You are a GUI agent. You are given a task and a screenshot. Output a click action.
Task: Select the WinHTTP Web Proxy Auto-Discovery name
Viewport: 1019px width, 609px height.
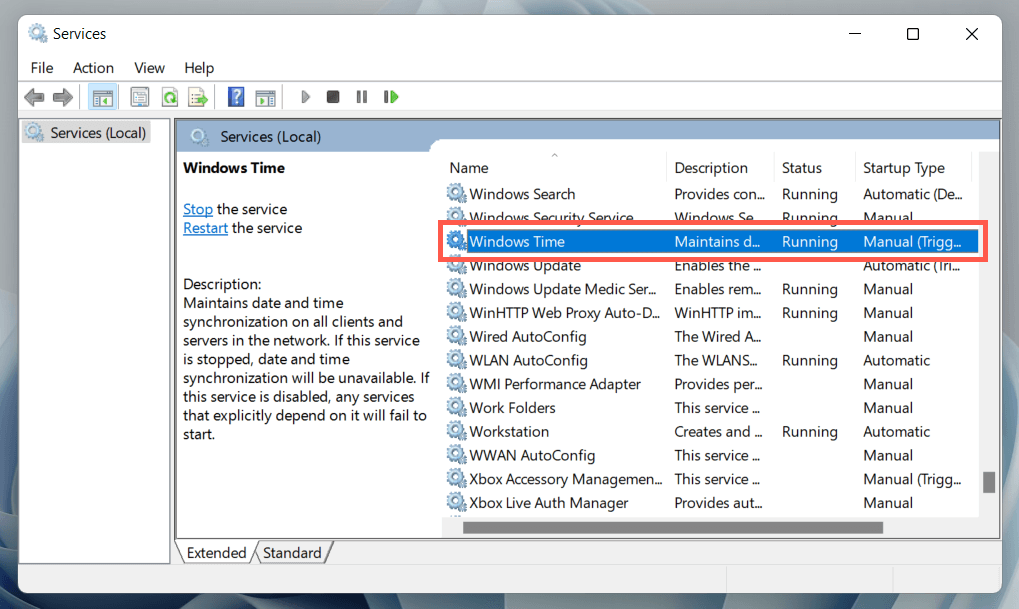(x=565, y=313)
